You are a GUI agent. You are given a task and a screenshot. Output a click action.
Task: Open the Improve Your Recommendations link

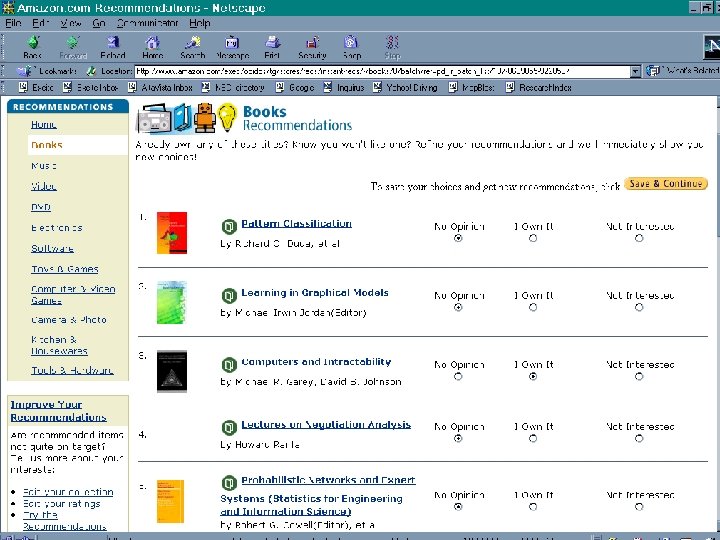[x=58, y=411]
